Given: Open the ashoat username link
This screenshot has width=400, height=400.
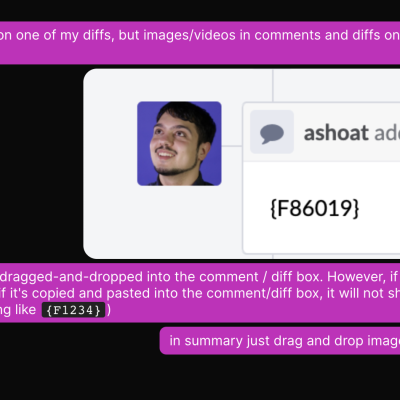Looking at the screenshot, I should click(x=336, y=133).
